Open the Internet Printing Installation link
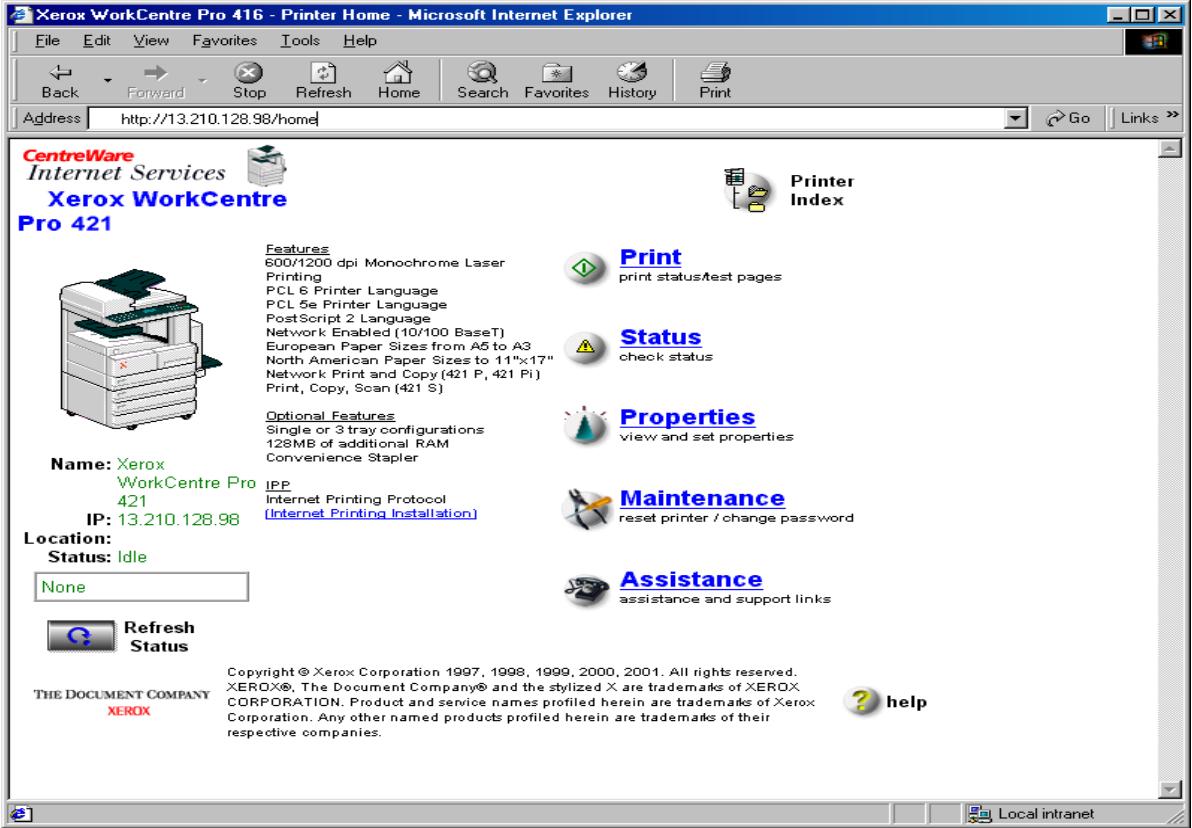This screenshot has height=828, width=1192. pos(371,513)
